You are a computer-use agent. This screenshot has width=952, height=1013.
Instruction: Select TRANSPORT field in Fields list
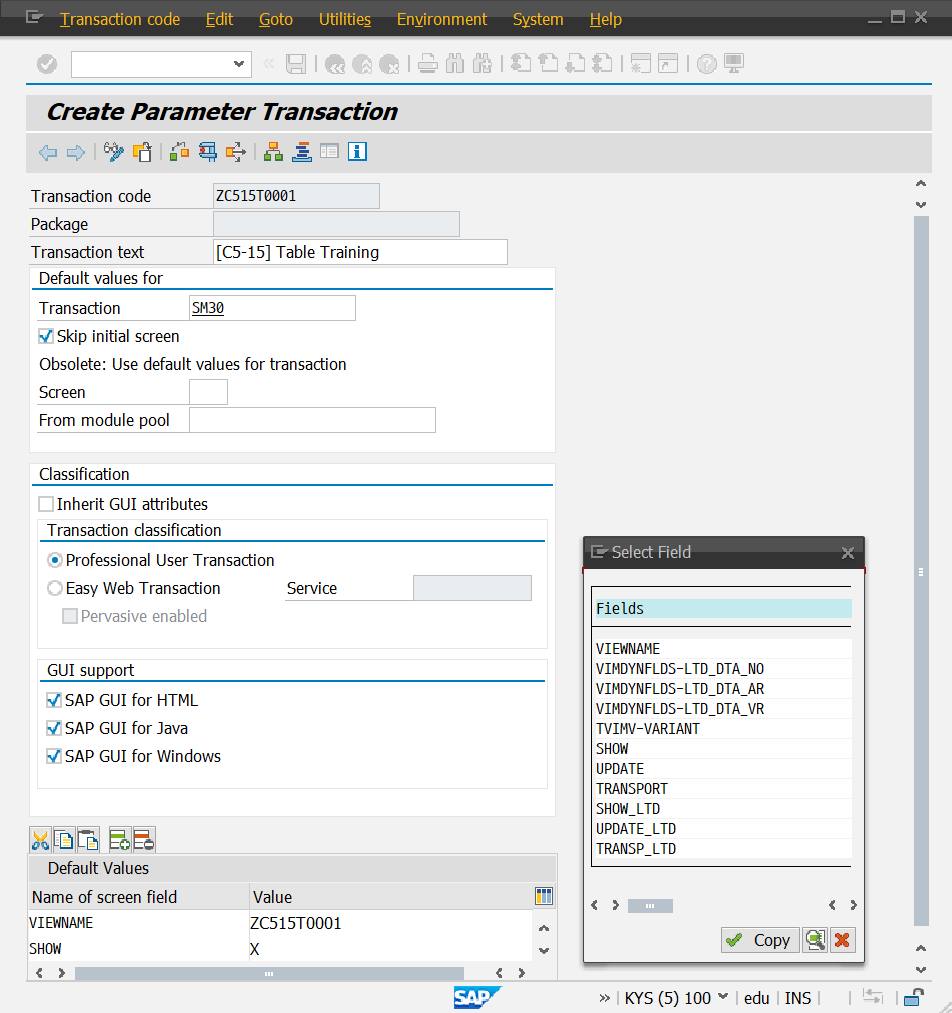[x=723, y=789]
